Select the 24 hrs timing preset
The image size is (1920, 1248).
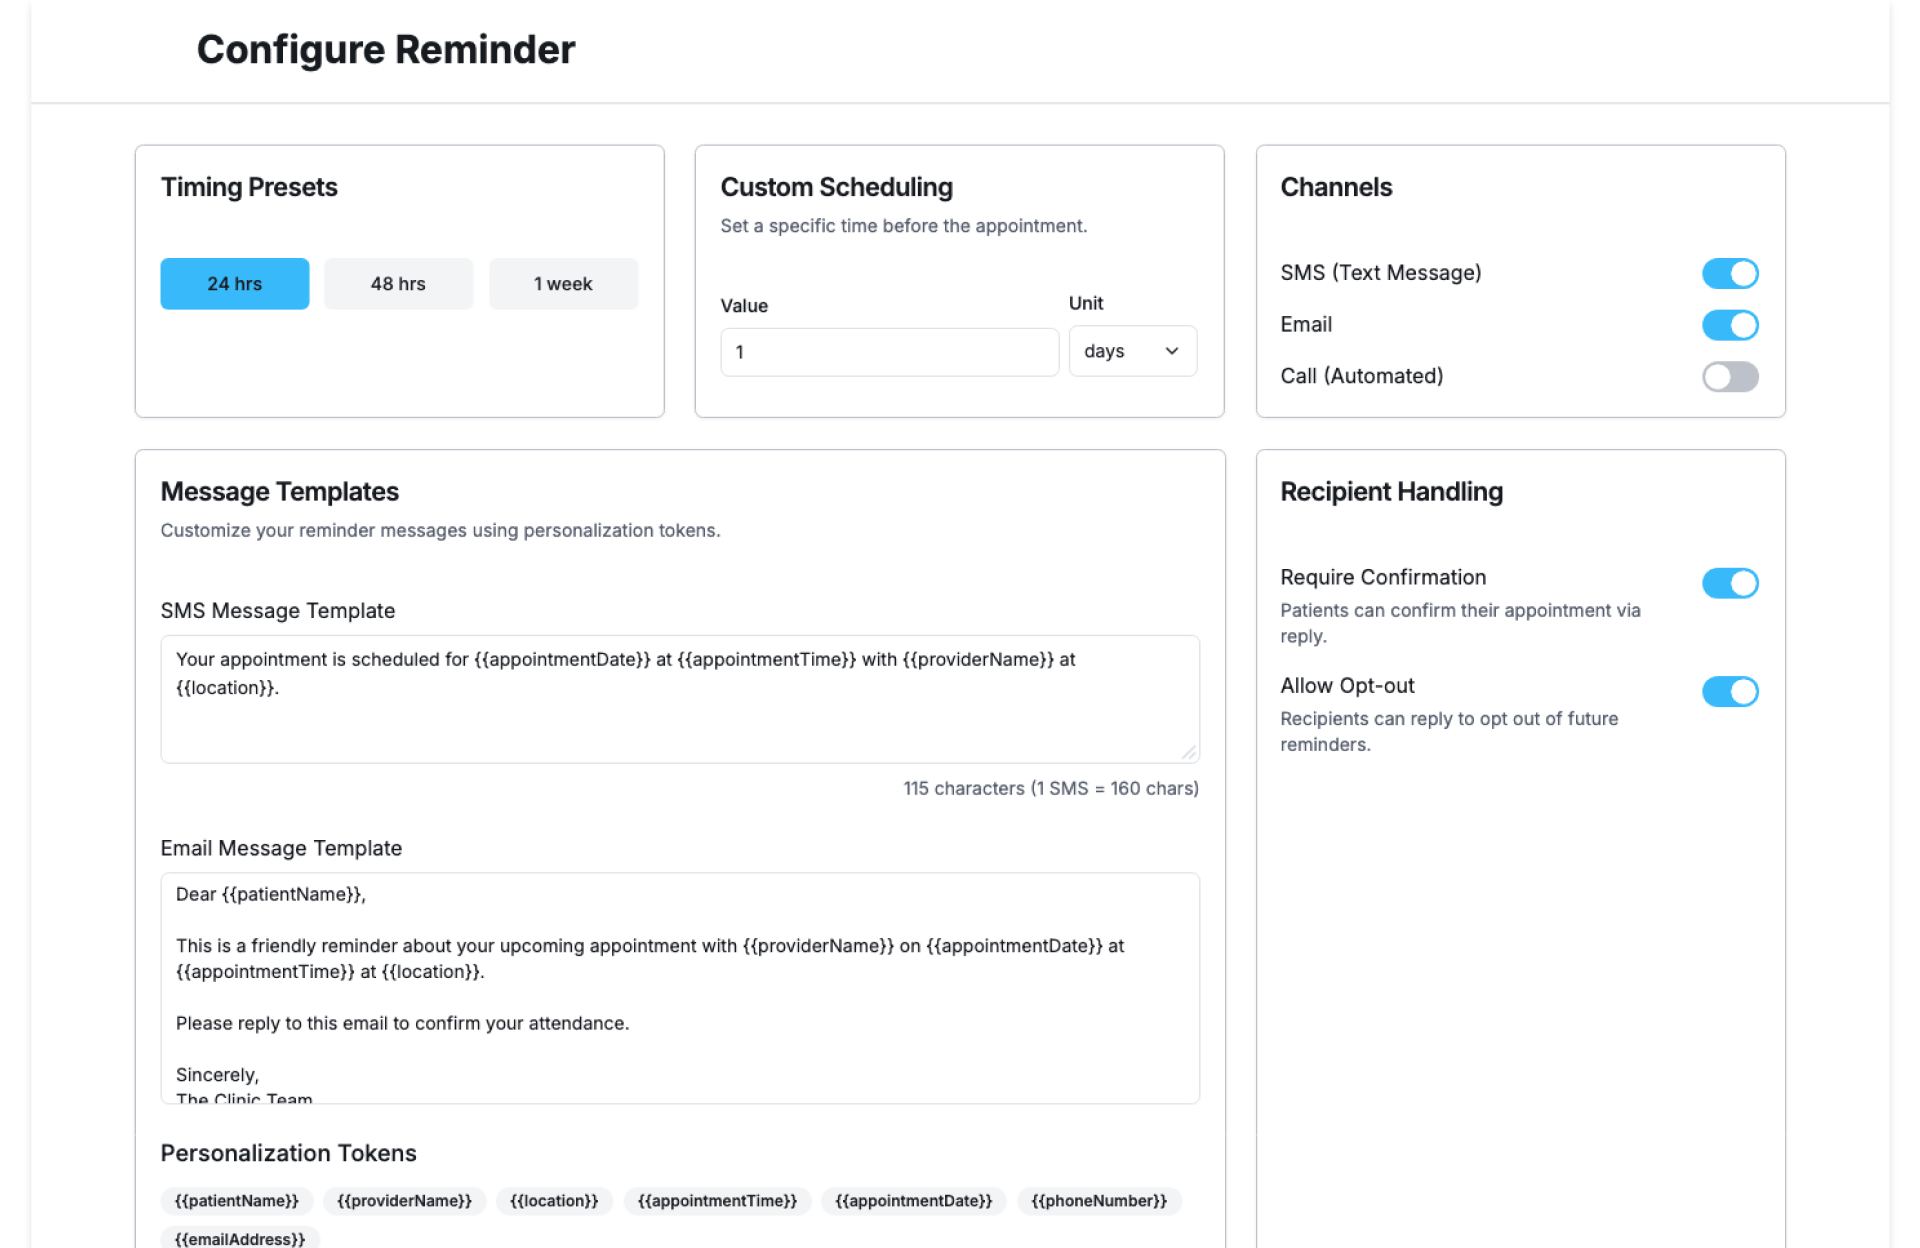point(234,284)
